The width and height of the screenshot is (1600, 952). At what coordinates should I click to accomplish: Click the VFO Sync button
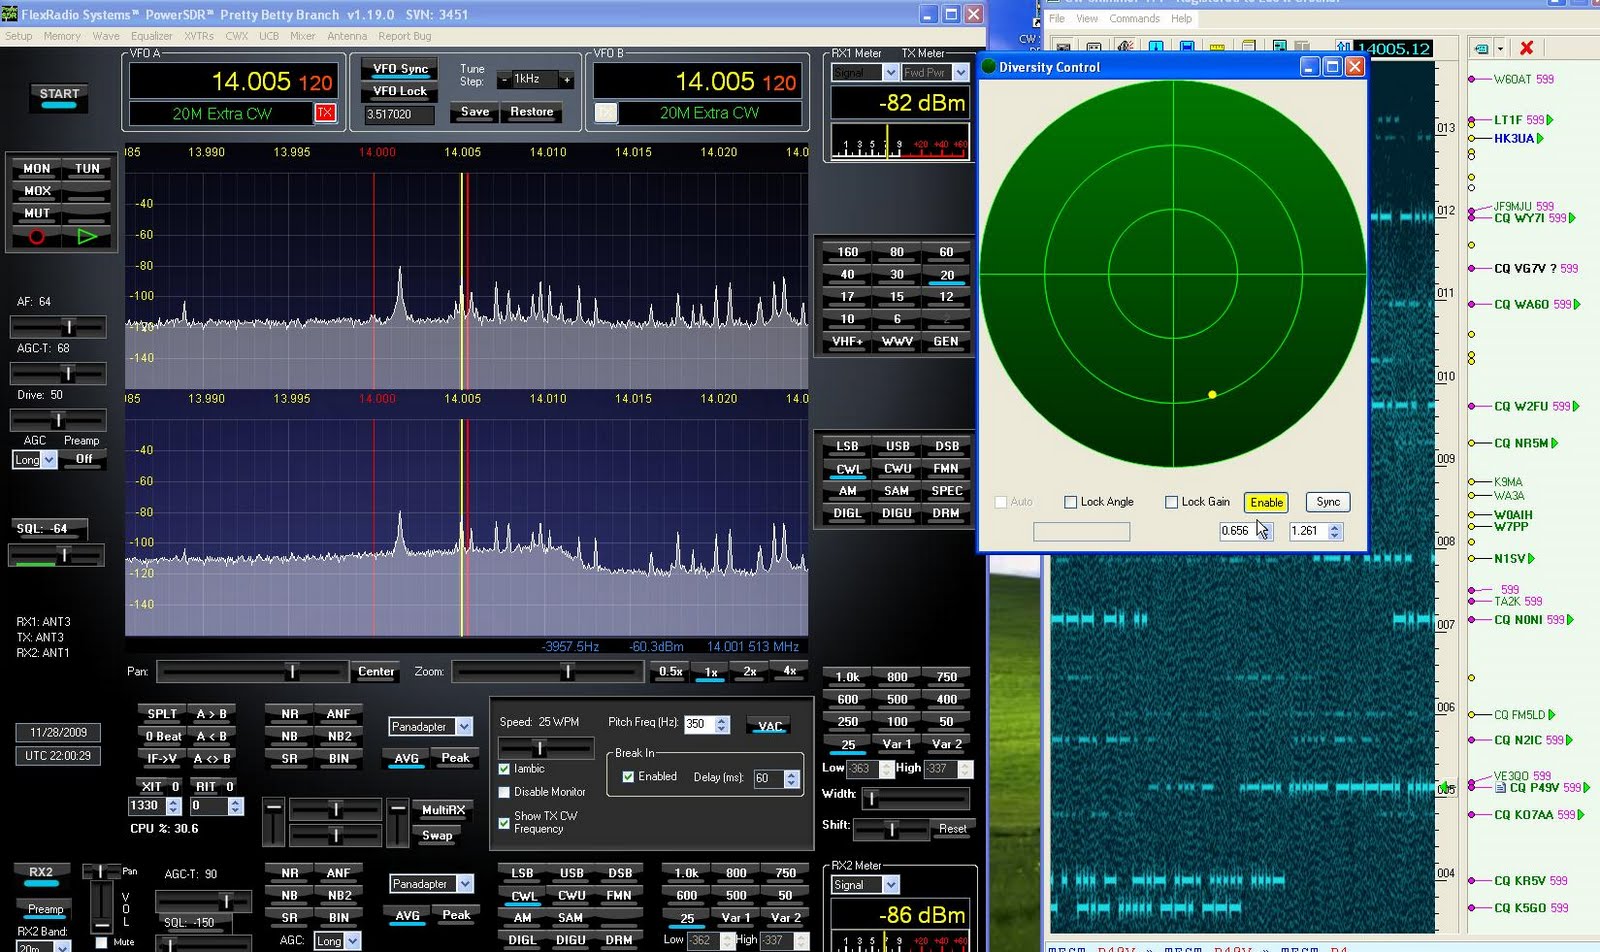[x=400, y=69]
